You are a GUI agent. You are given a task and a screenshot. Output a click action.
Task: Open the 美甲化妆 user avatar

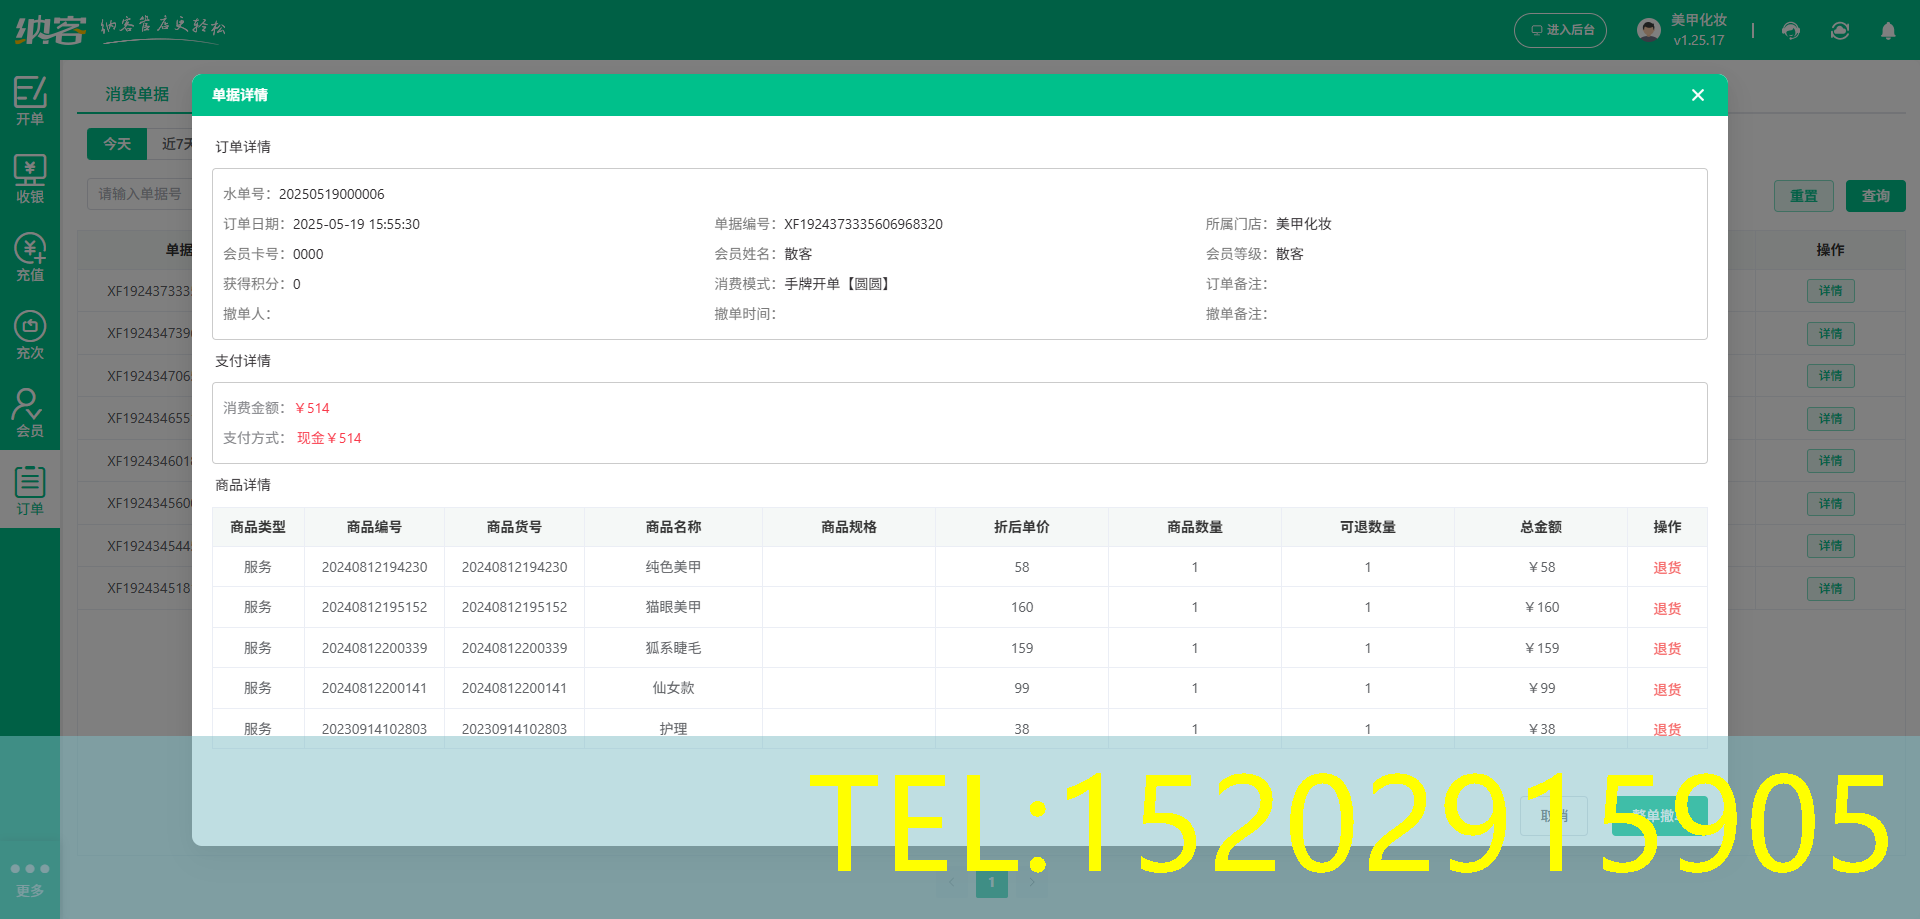tap(1648, 28)
